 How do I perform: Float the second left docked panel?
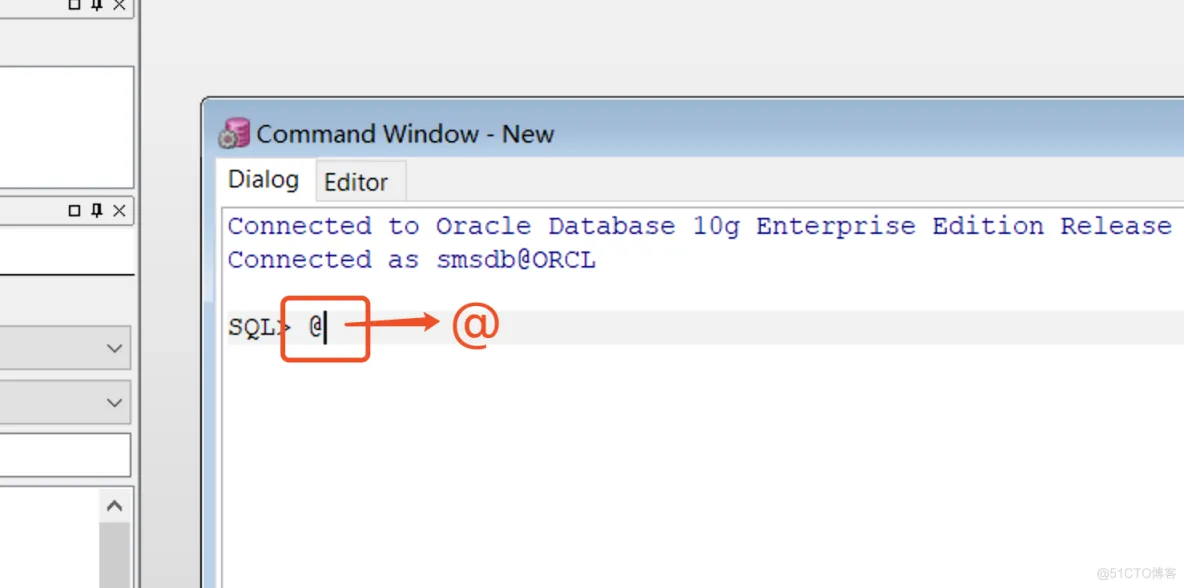[x=75, y=210]
